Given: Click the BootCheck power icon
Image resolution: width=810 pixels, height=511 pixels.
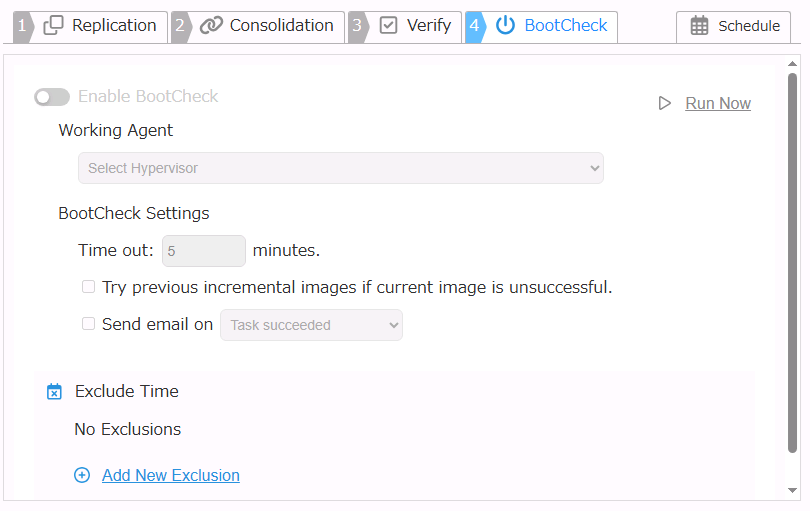Looking at the screenshot, I should pyautogui.click(x=506, y=26).
